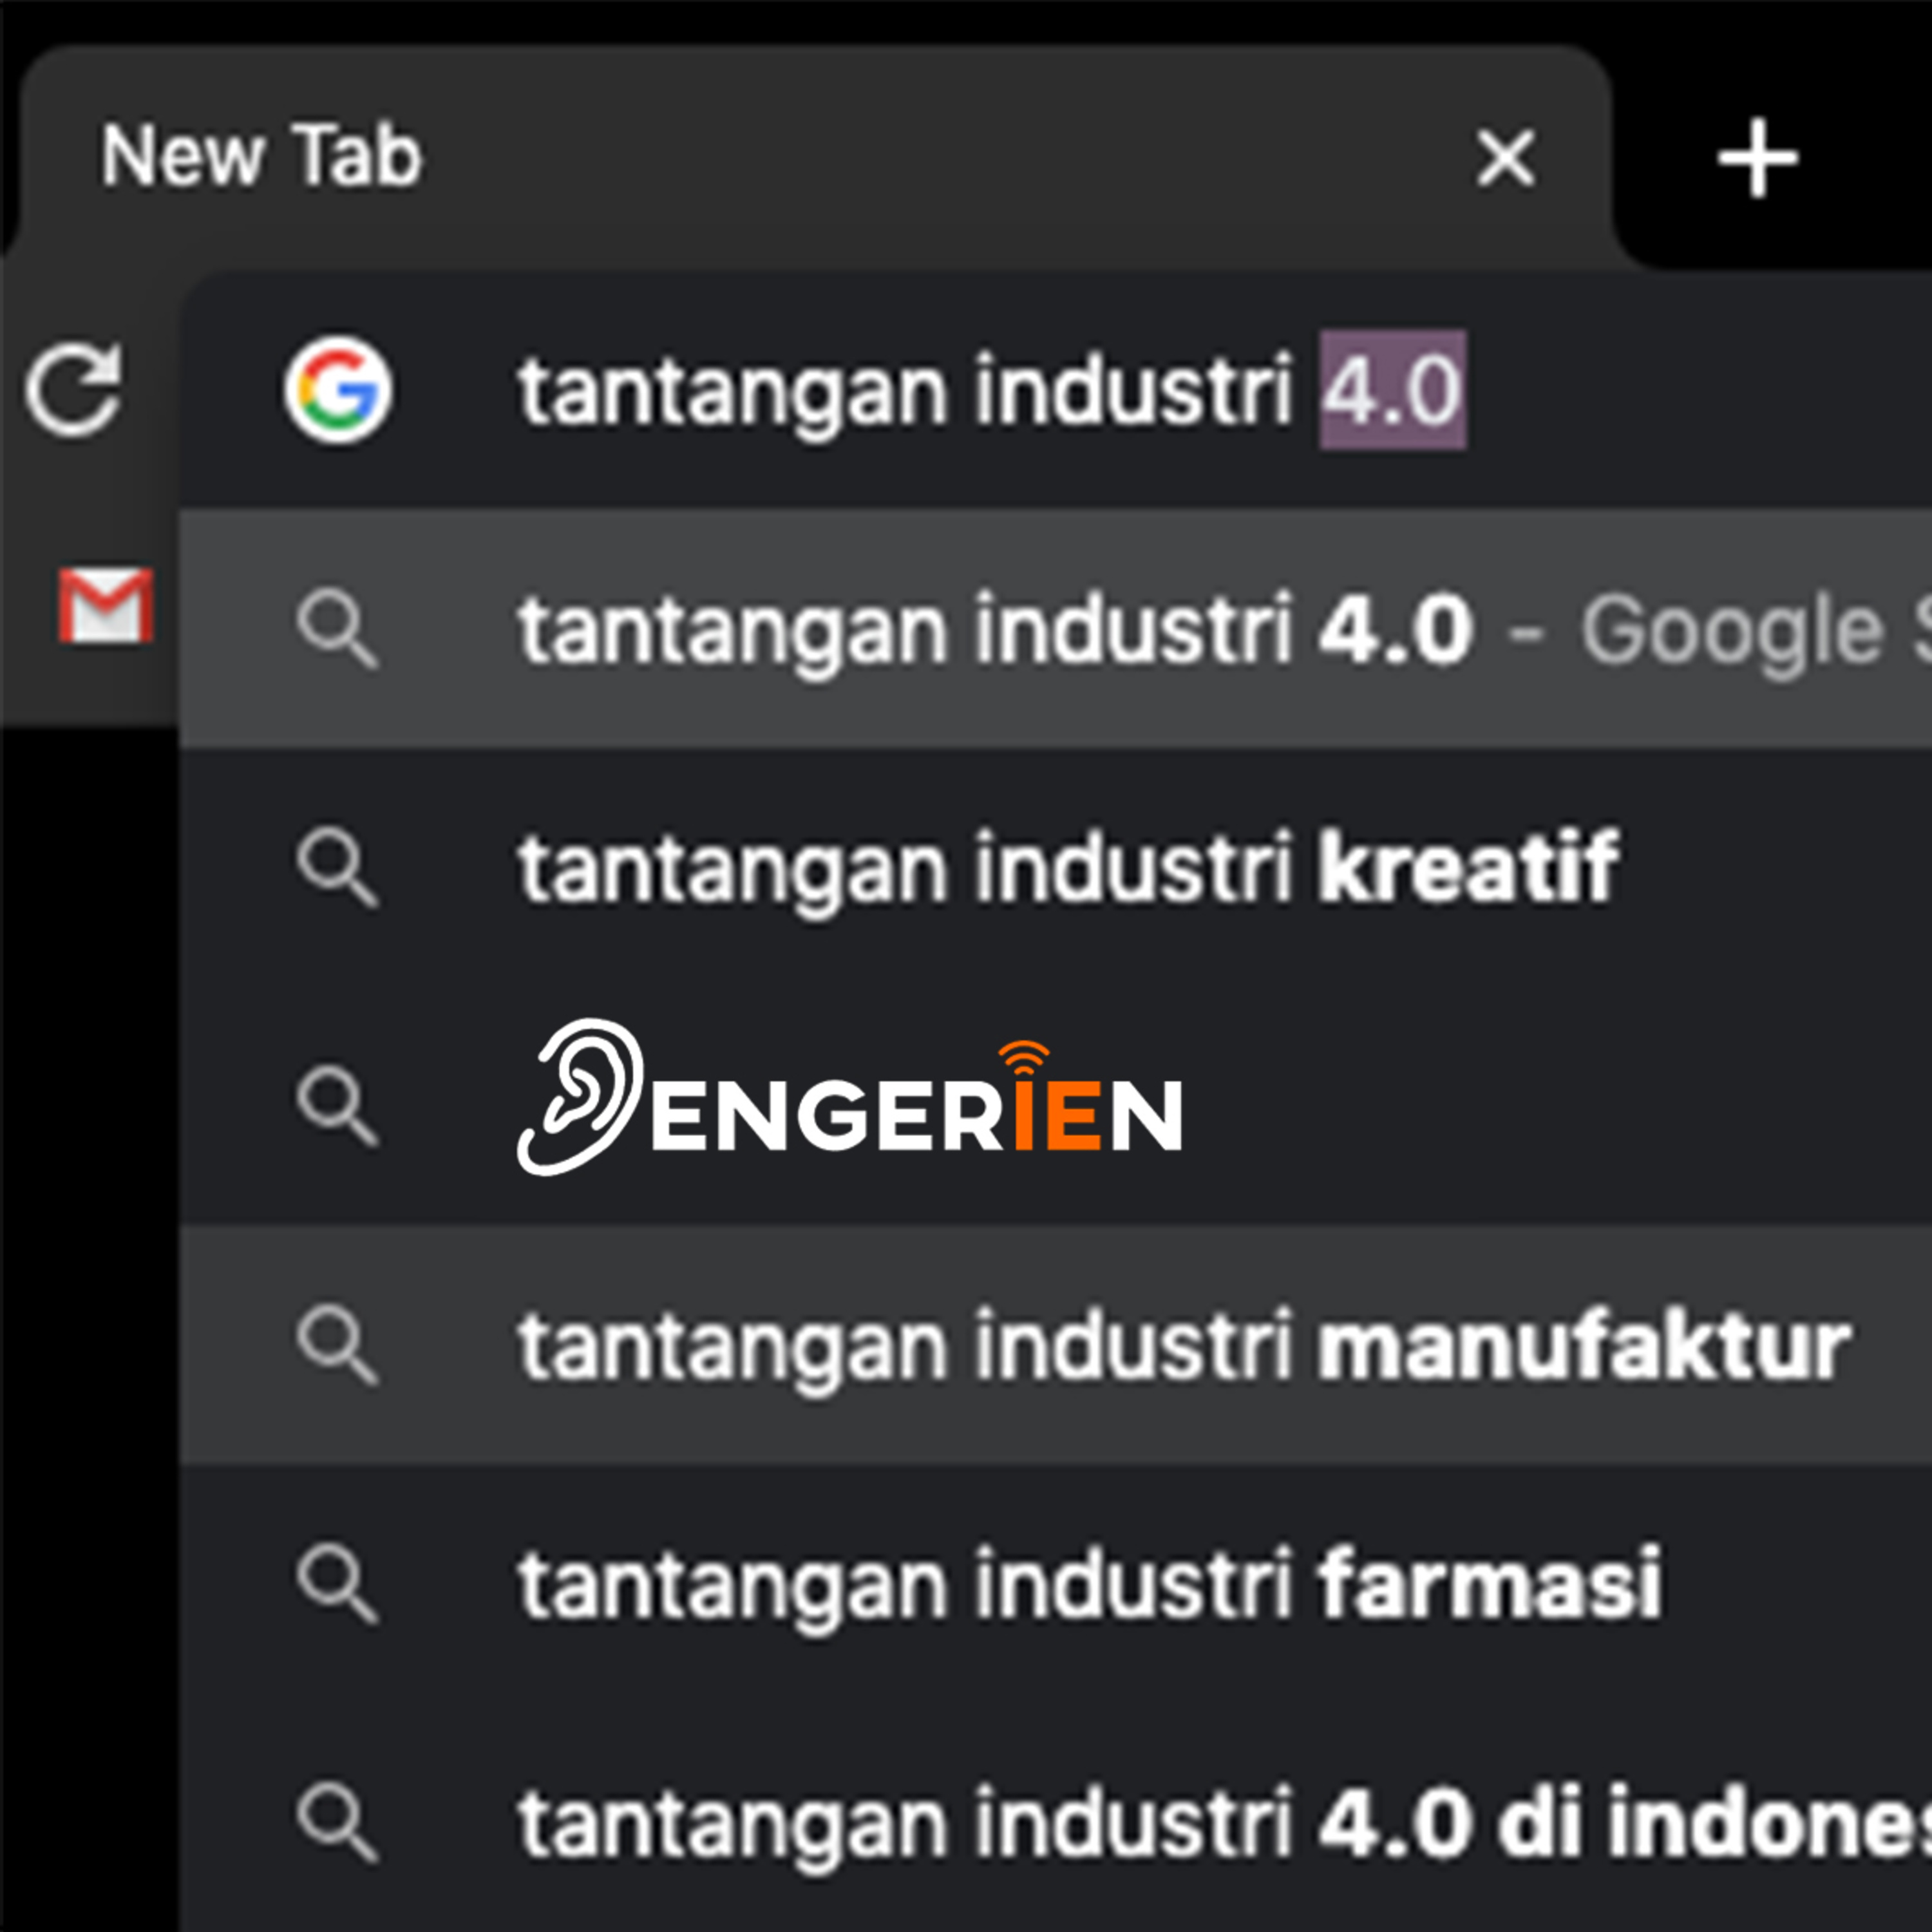
Task: Open the Gmail bookmark icon
Action: 106,606
